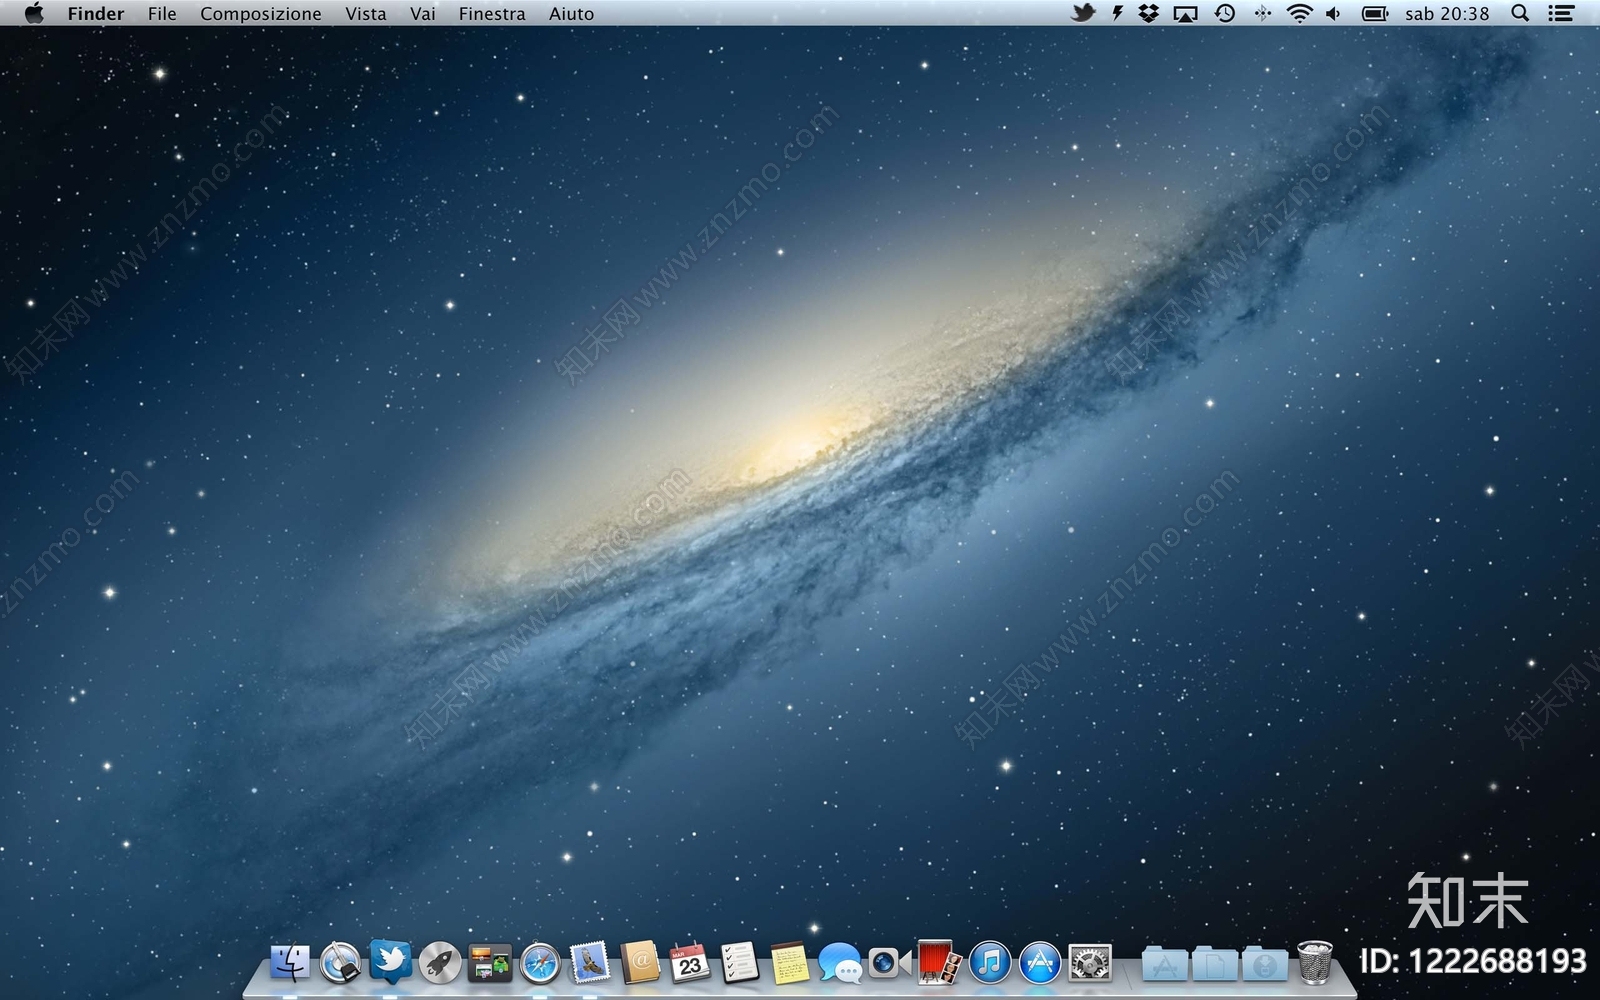Viewport: 1600px width, 1000px height.
Task: Open Reminders checklist icon in Dock
Action: [739, 963]
